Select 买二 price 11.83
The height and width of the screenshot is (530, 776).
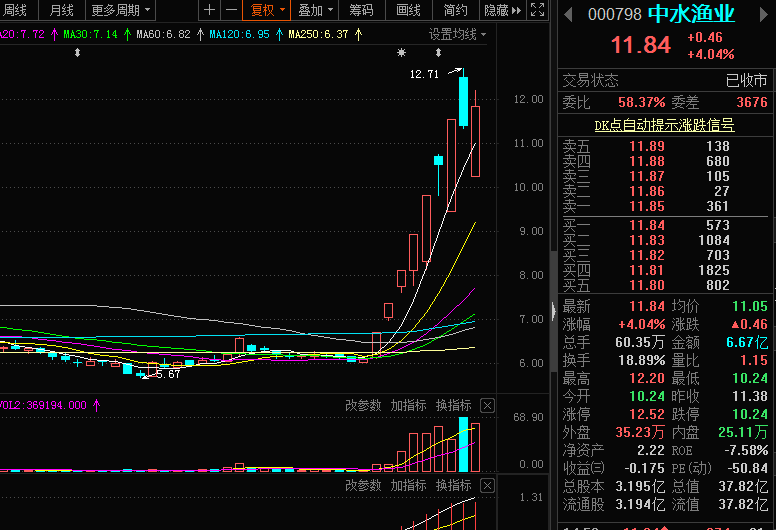[x=647, y=241]
